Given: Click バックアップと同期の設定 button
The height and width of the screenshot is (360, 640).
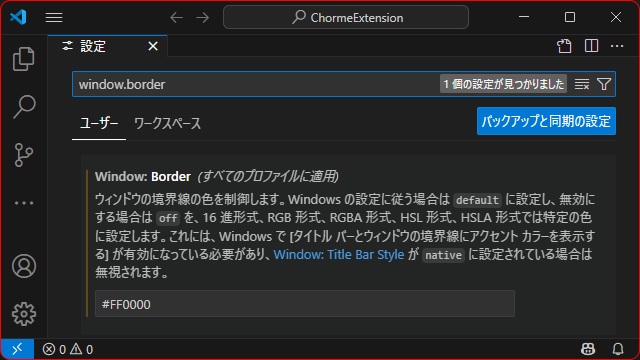Looking at the screenshot, I should pos(546,121).
